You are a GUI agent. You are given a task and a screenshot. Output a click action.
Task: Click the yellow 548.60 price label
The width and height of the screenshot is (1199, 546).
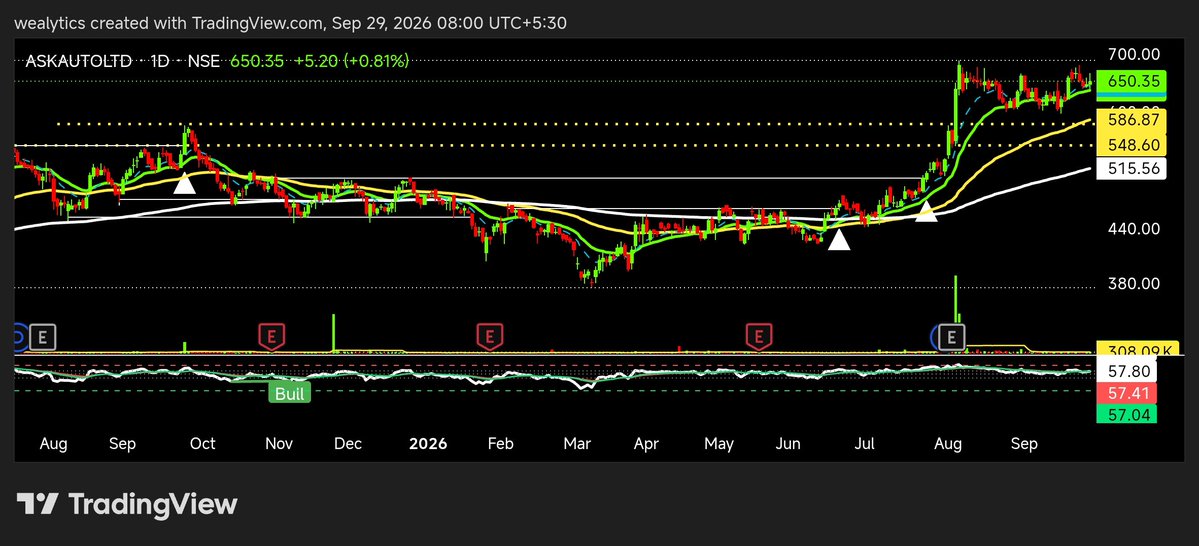(1132, 145)
